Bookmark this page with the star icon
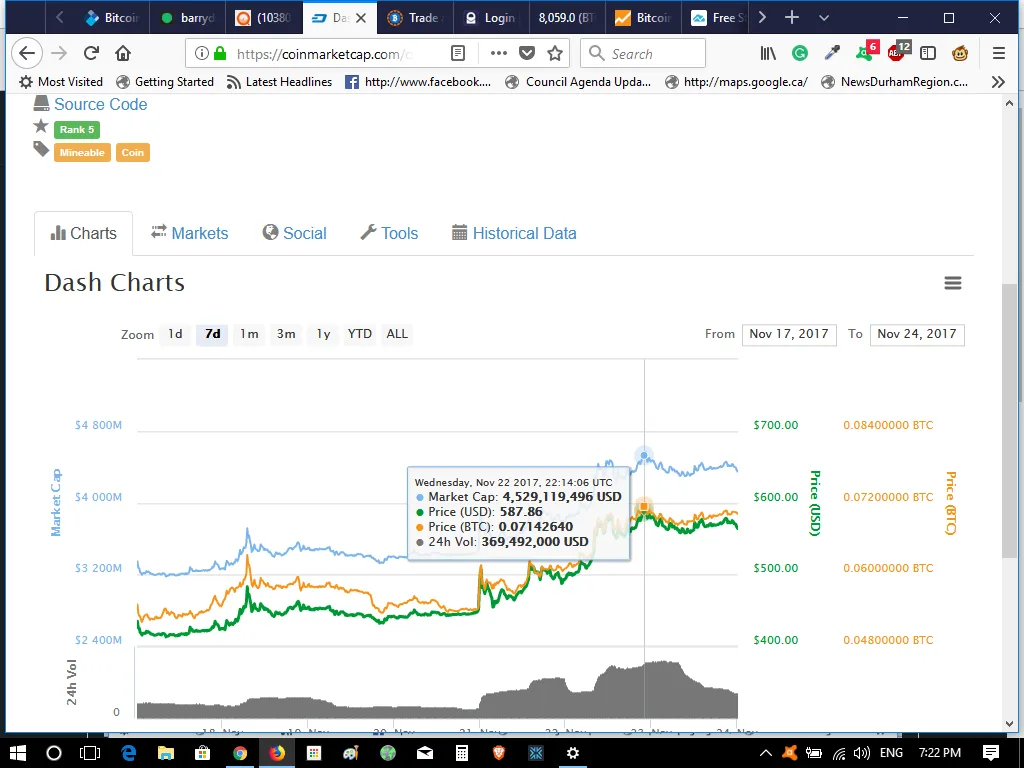This screenshot has width=1024, height=768. 555,54
